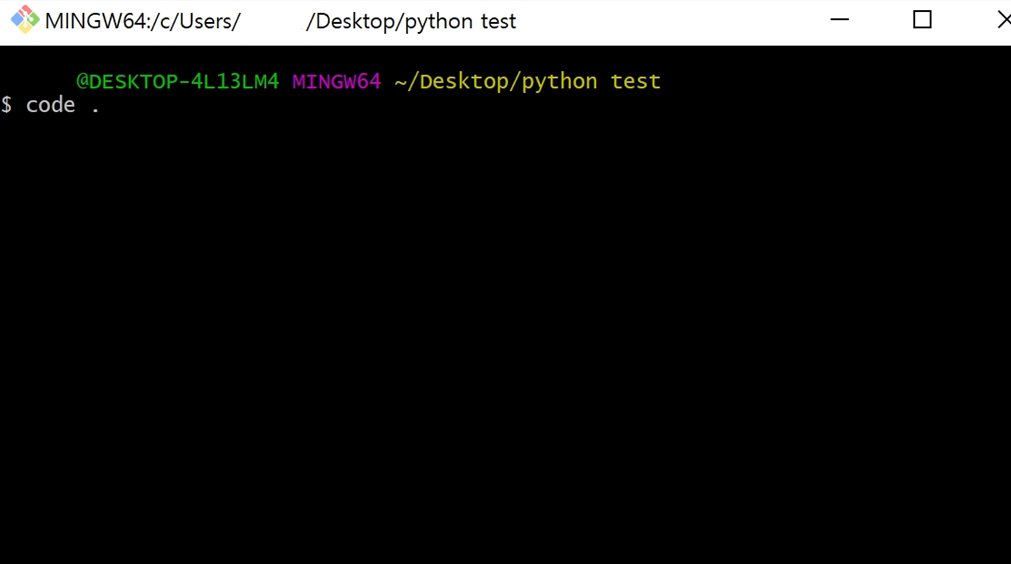This screenshot has height=564, width=1011.
Task: Close the MINGW64 terminal window
Action: 1004,20
